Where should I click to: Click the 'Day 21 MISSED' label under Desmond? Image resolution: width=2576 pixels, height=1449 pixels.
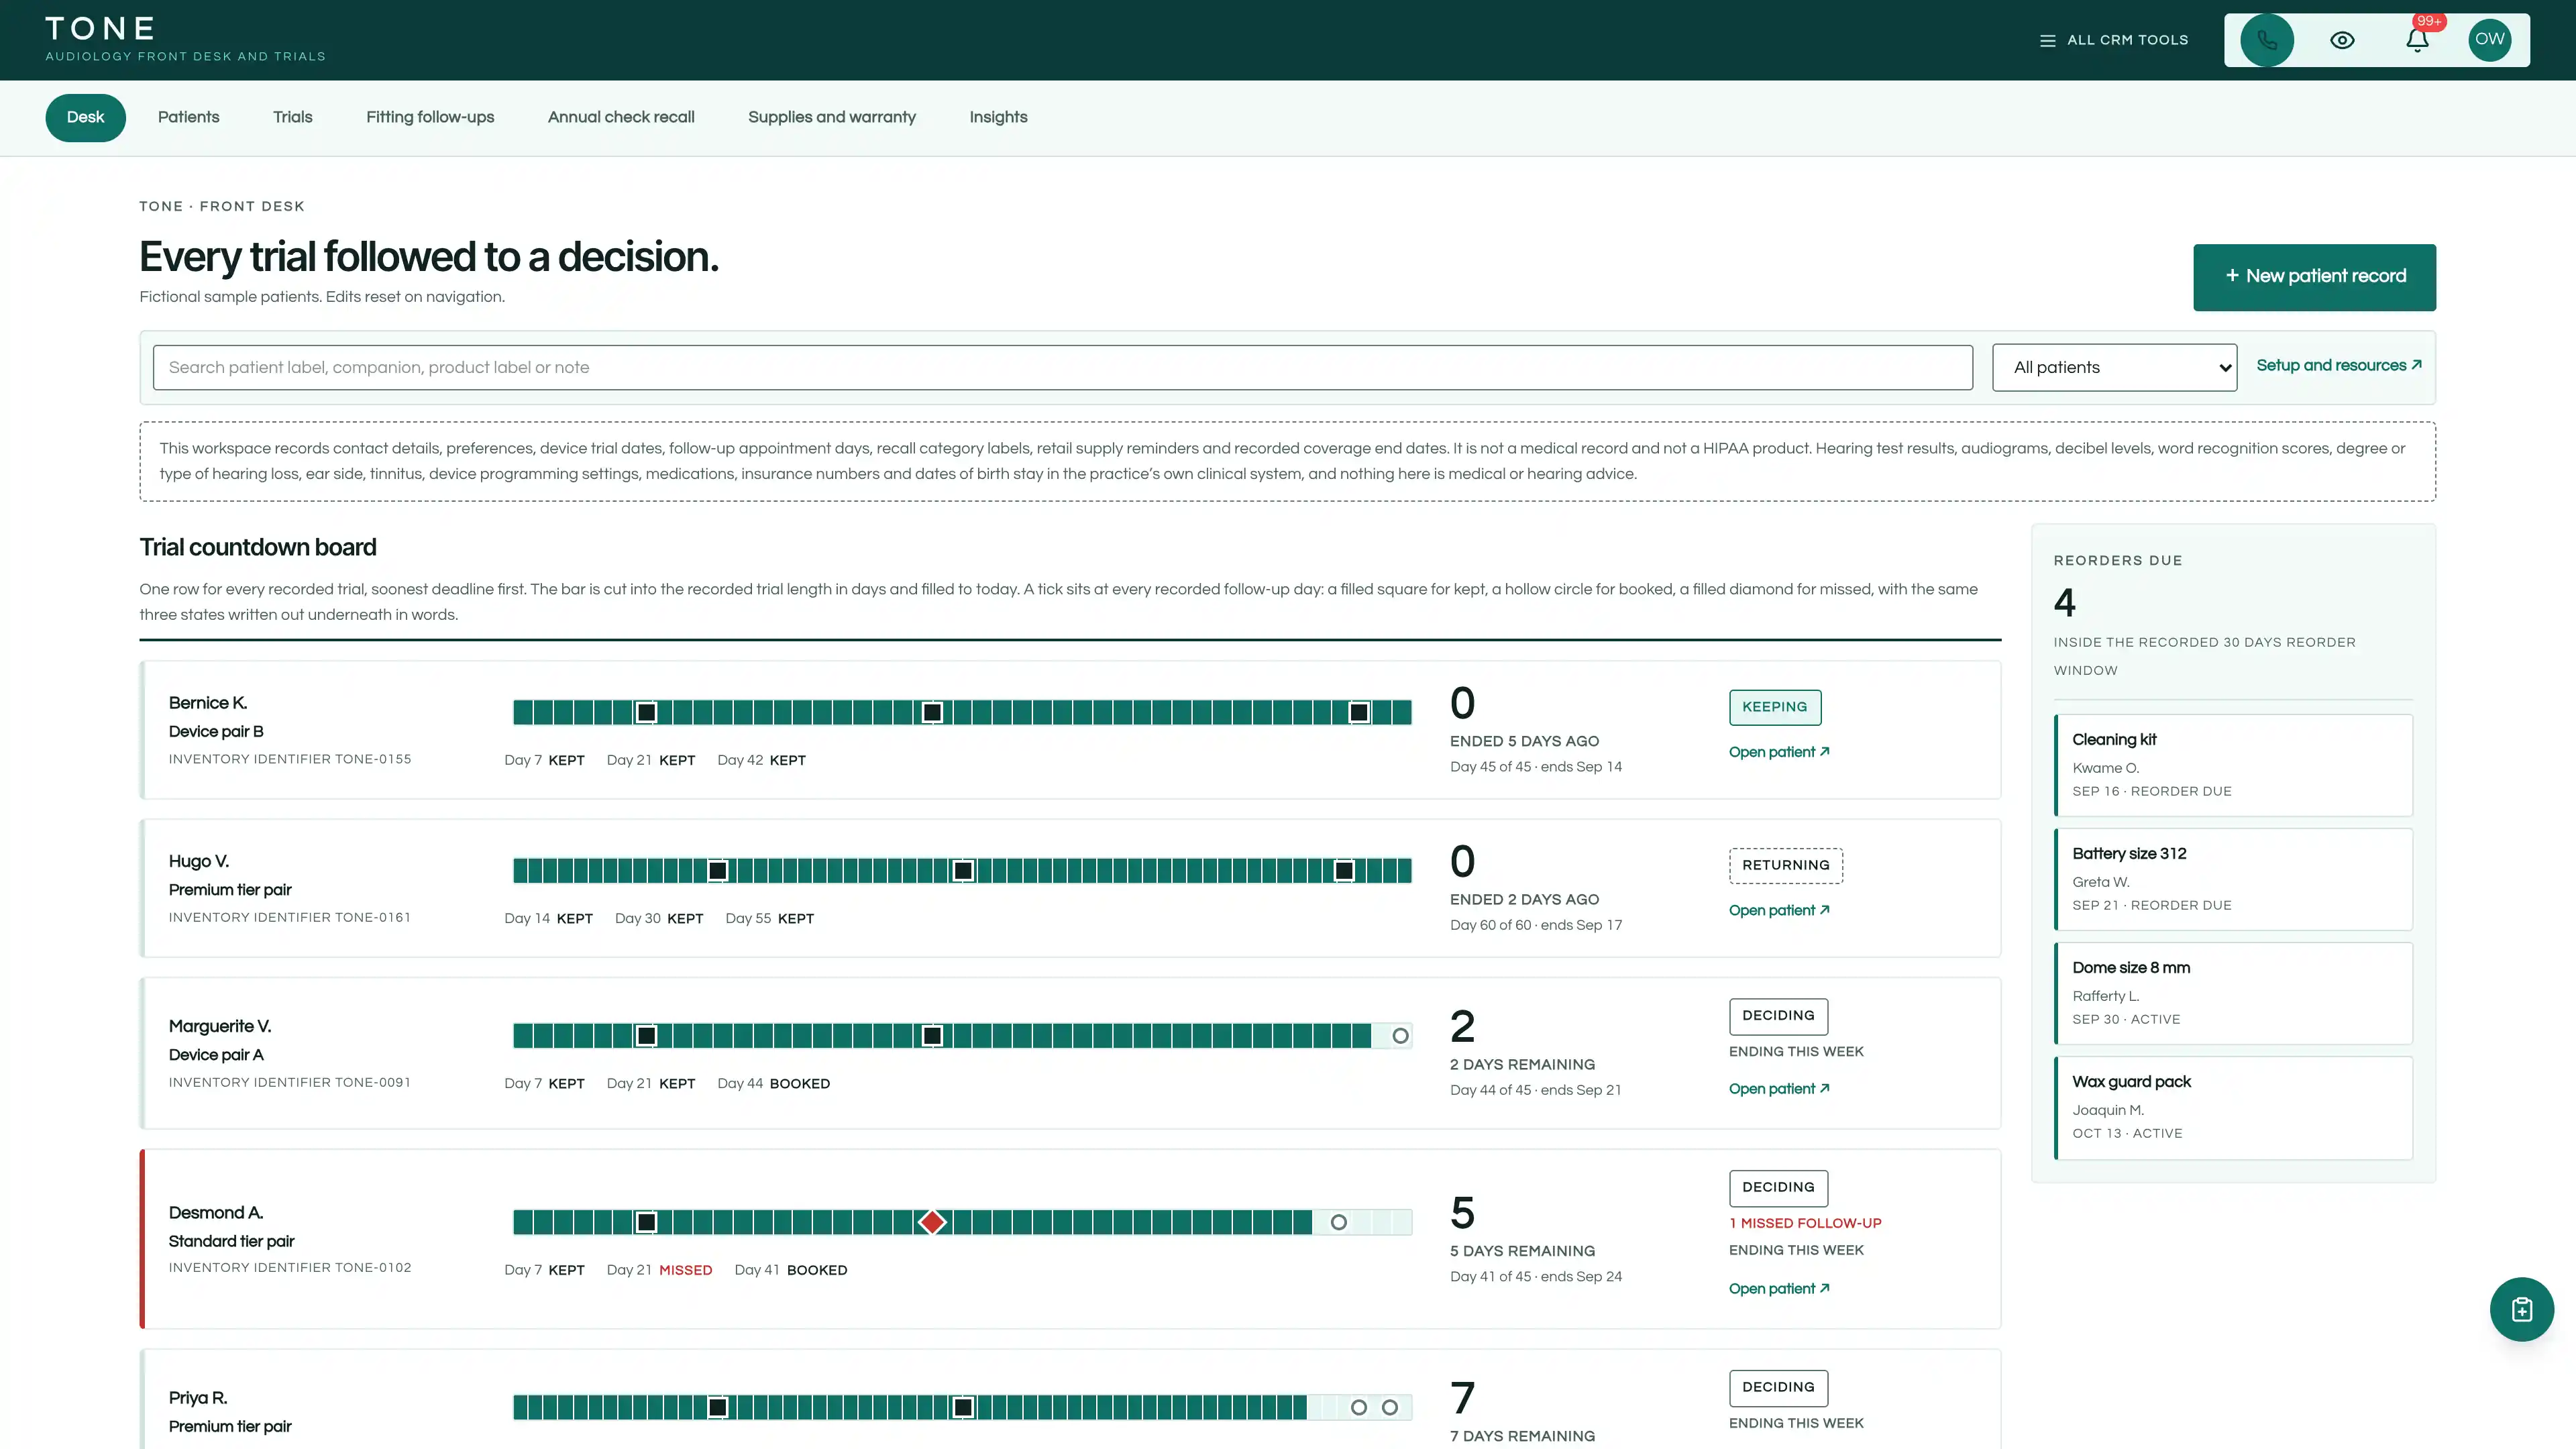[659, 1271]
